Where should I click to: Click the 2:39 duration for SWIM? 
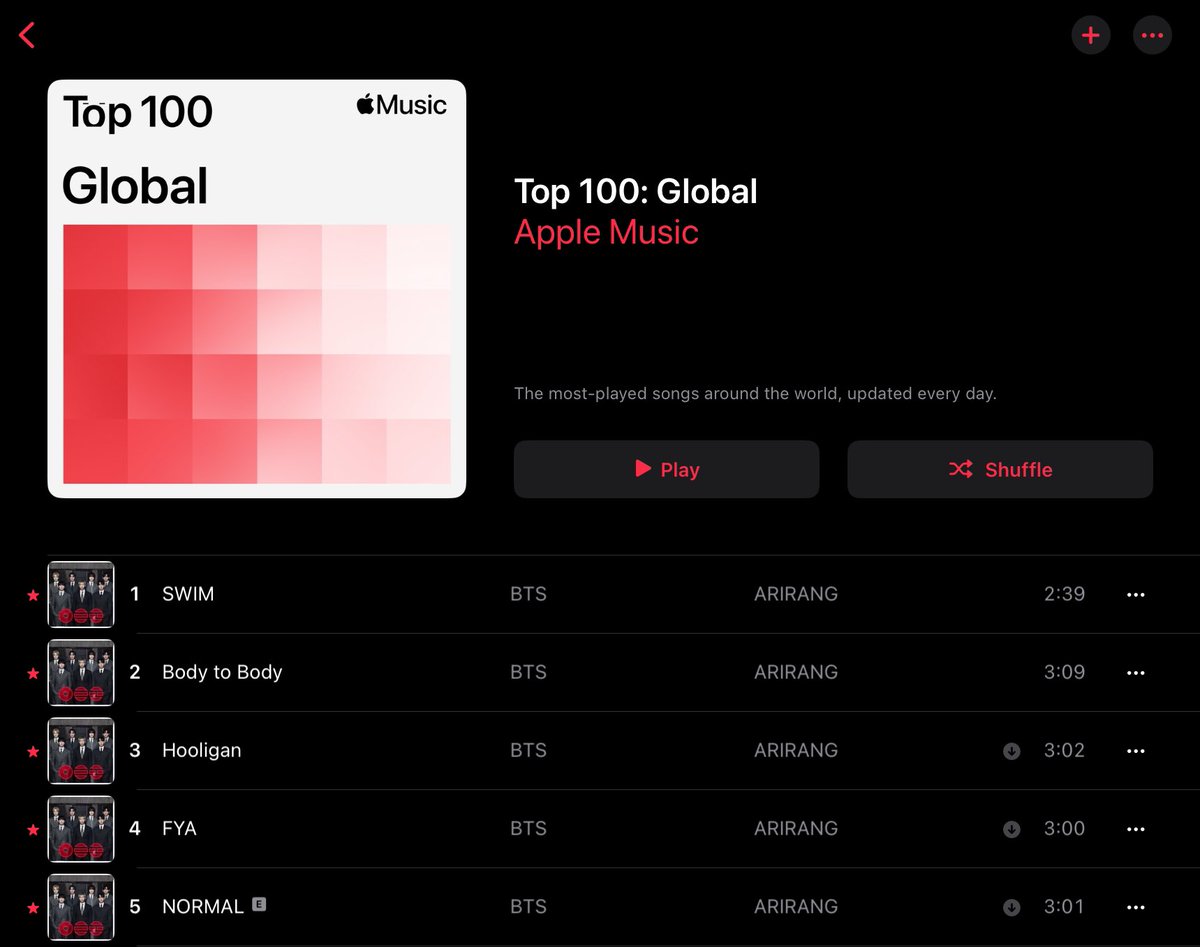point(1064,594)
